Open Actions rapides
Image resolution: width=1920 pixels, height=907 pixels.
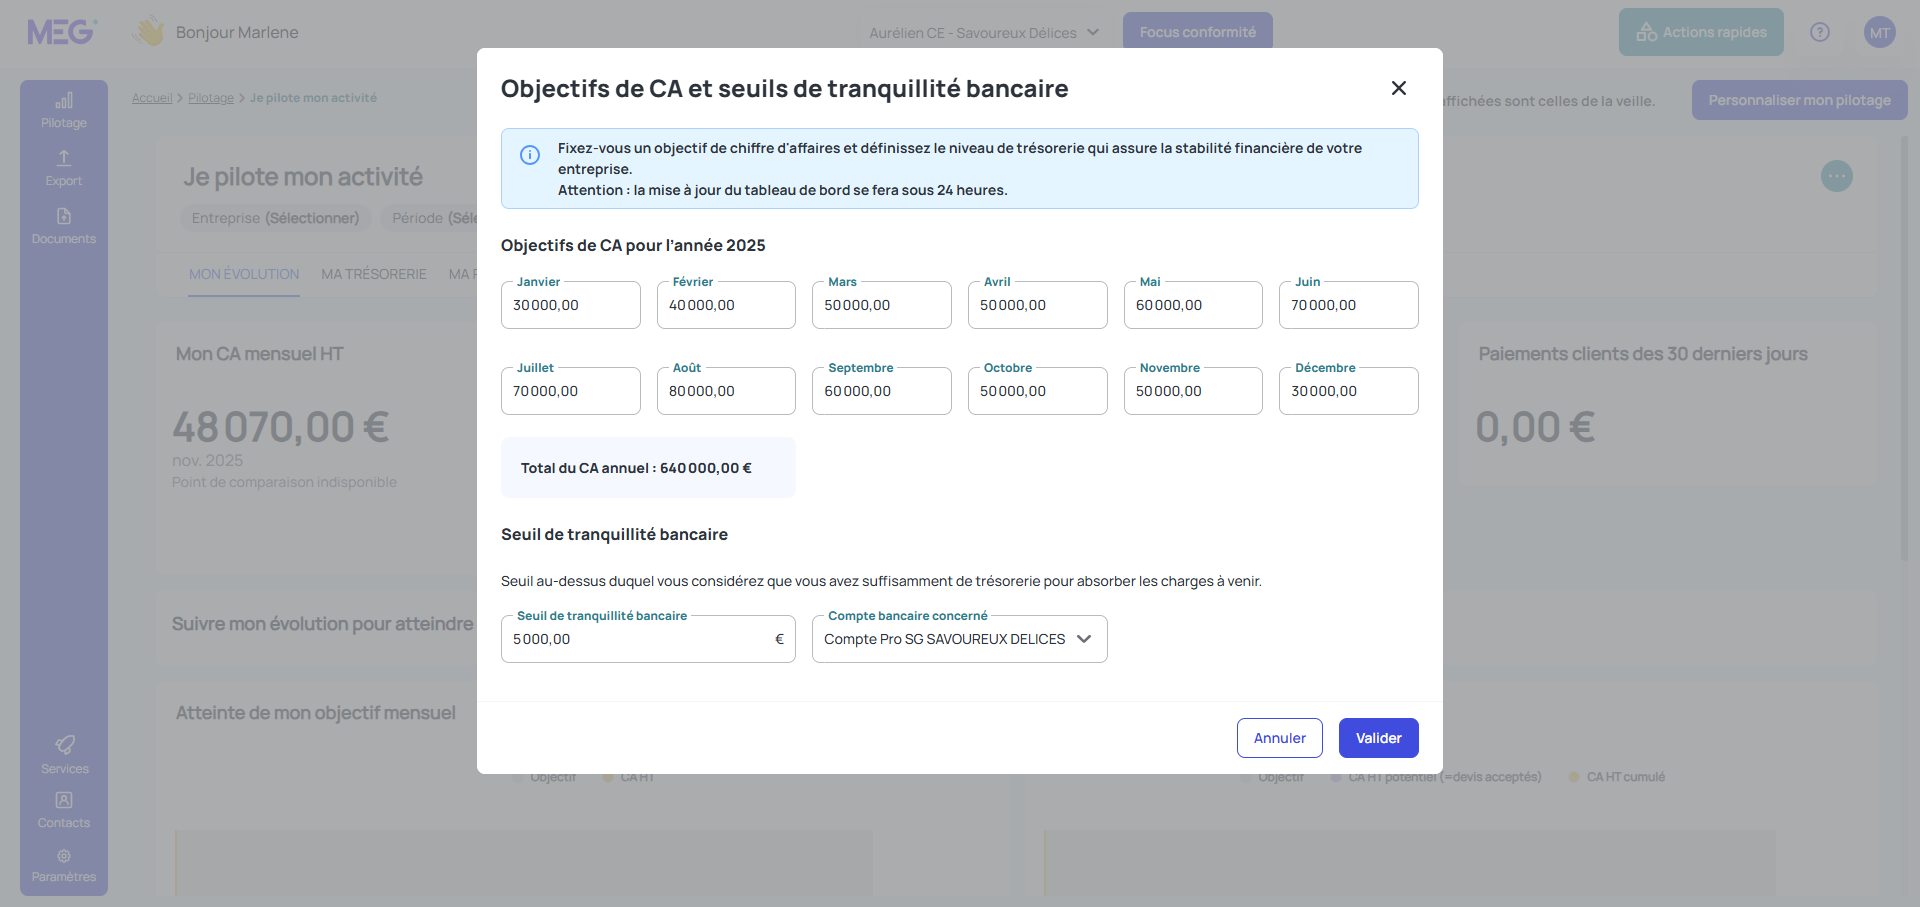1701,32
